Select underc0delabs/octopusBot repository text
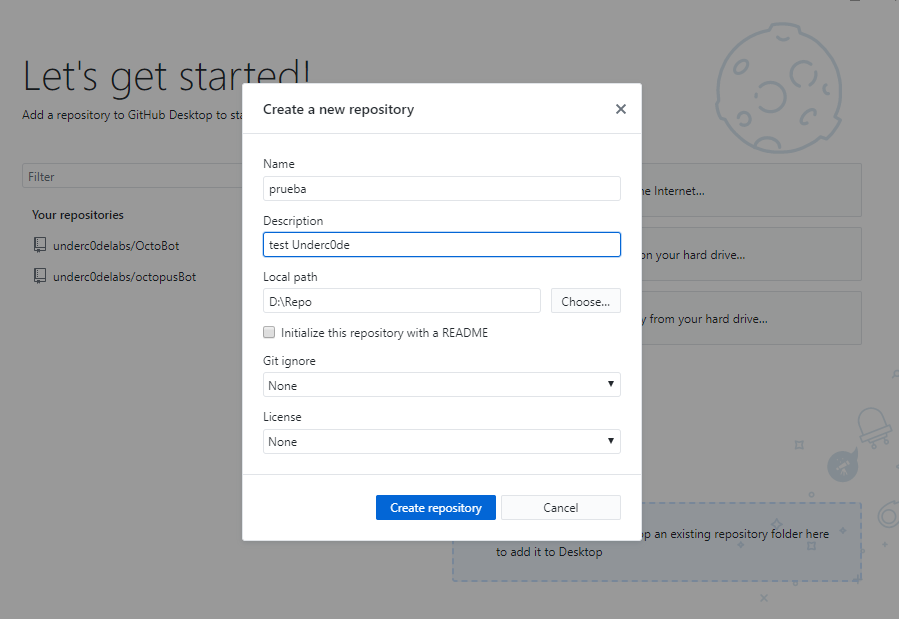This screenshot has height=619, width=899. pyautogui.click(x=124, y=277)
